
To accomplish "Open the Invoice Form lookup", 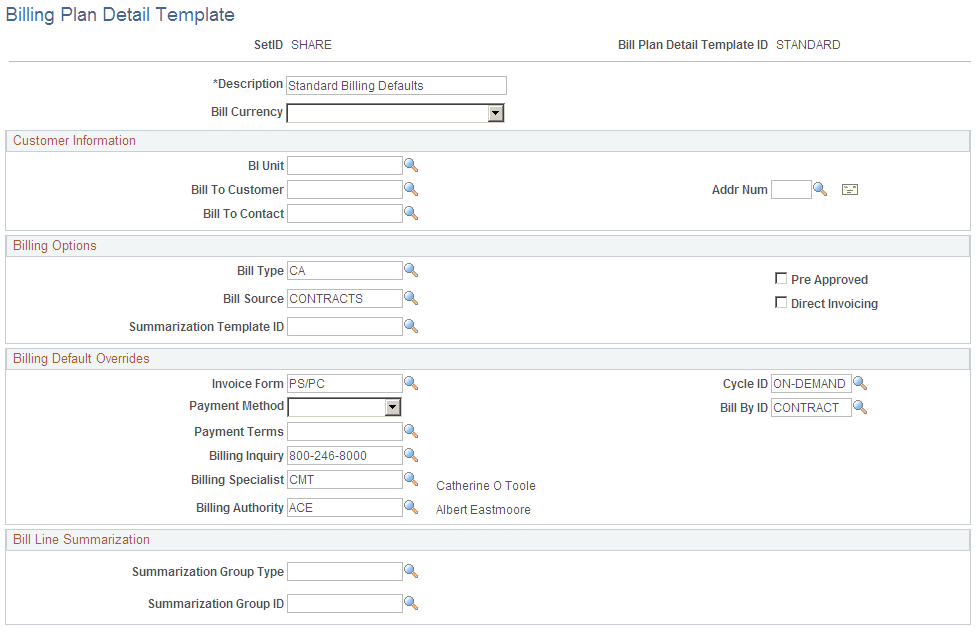I will pyautogui.click(x=411, y=383).
